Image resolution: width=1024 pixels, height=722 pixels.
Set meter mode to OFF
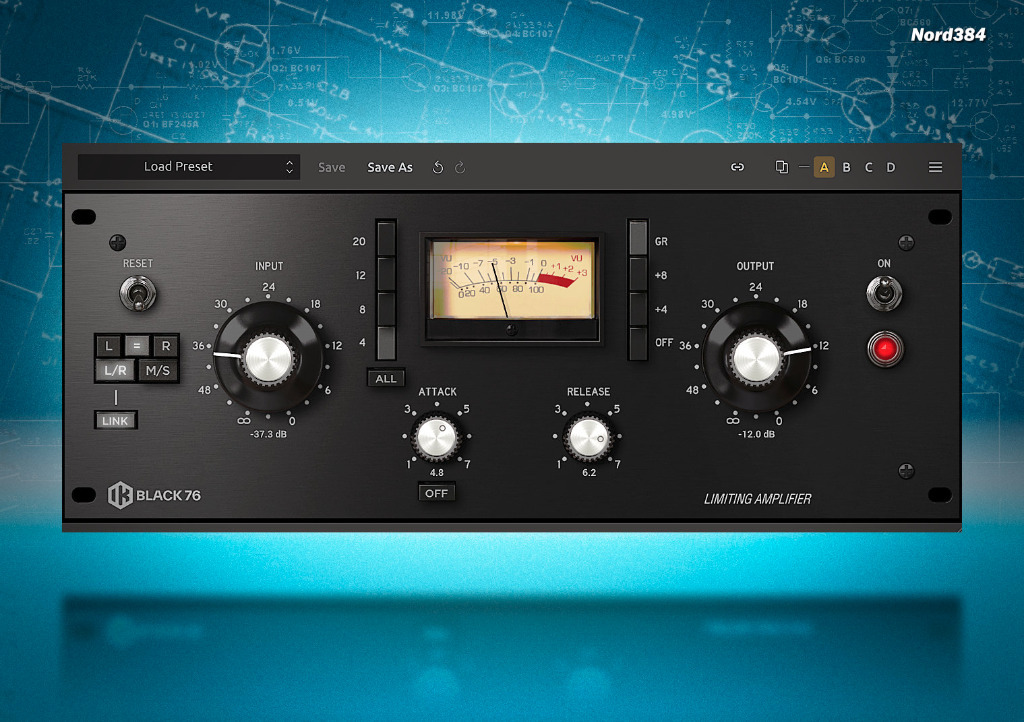coord(638,342)
